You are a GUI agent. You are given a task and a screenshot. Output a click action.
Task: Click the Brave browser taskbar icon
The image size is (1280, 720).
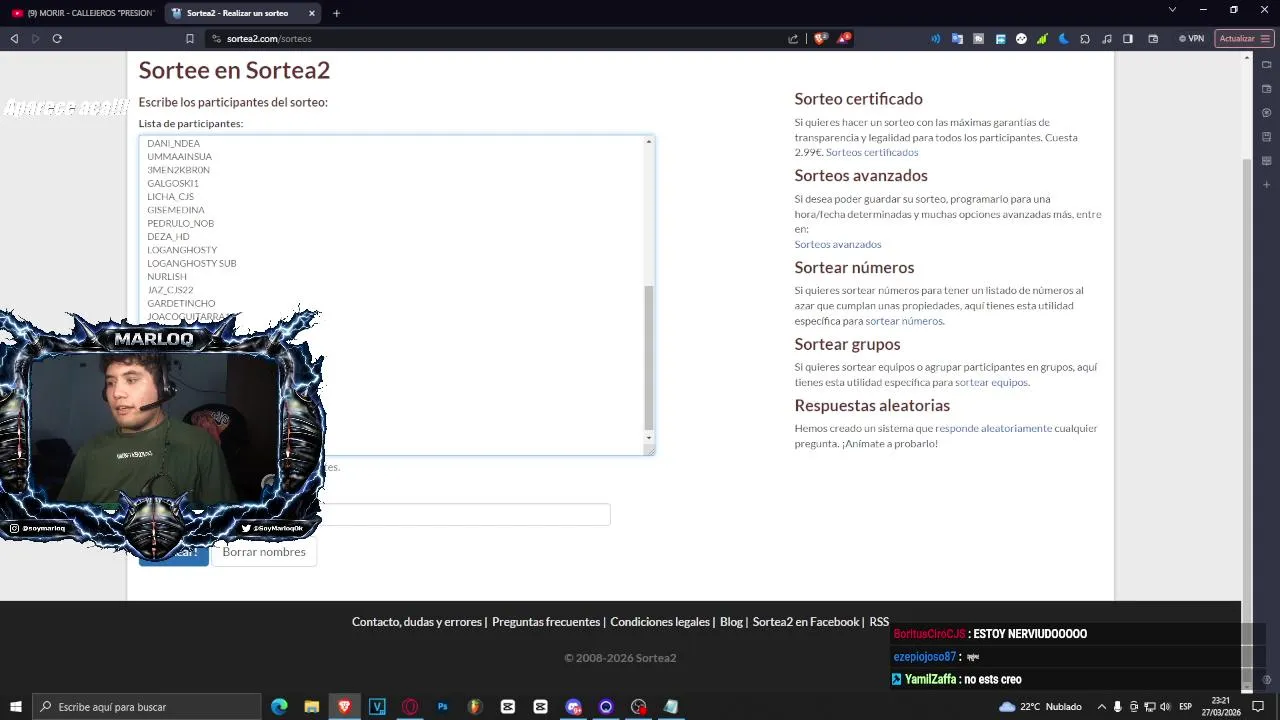(x=345, y=707)
